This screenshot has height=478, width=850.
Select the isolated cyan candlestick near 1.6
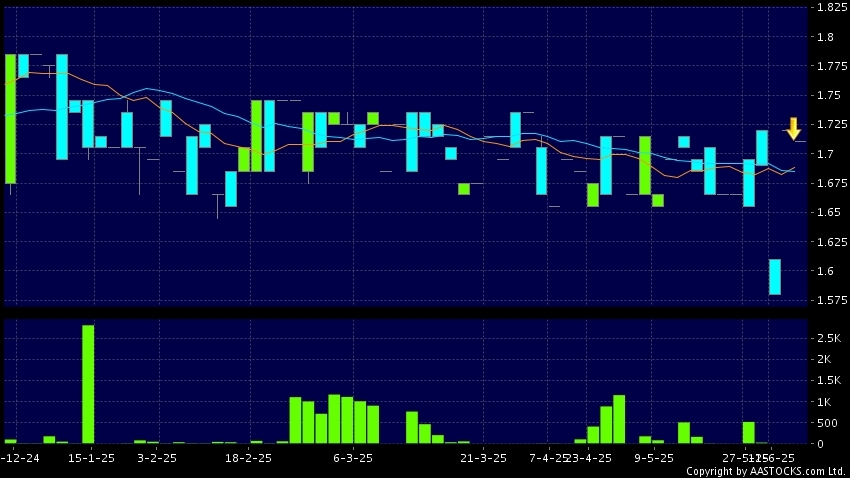775,277
